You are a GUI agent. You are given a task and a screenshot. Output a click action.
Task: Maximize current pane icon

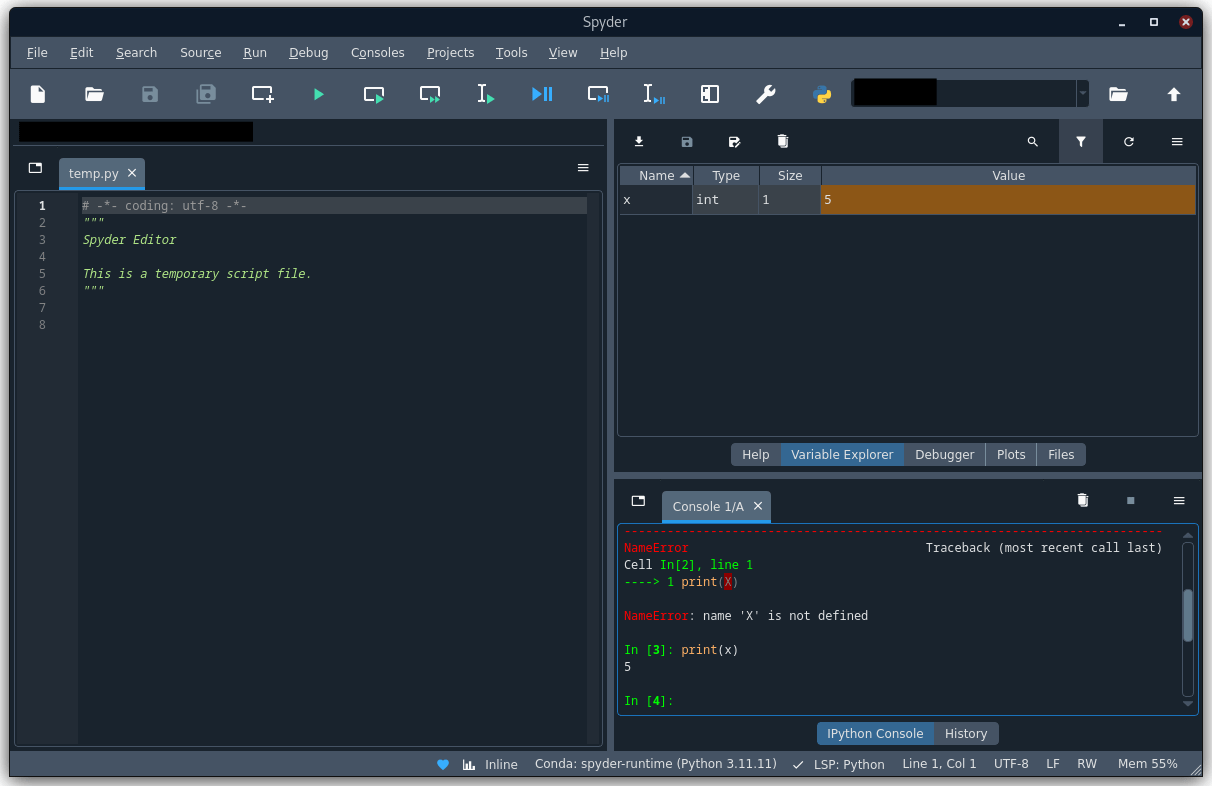pos(710,94)
